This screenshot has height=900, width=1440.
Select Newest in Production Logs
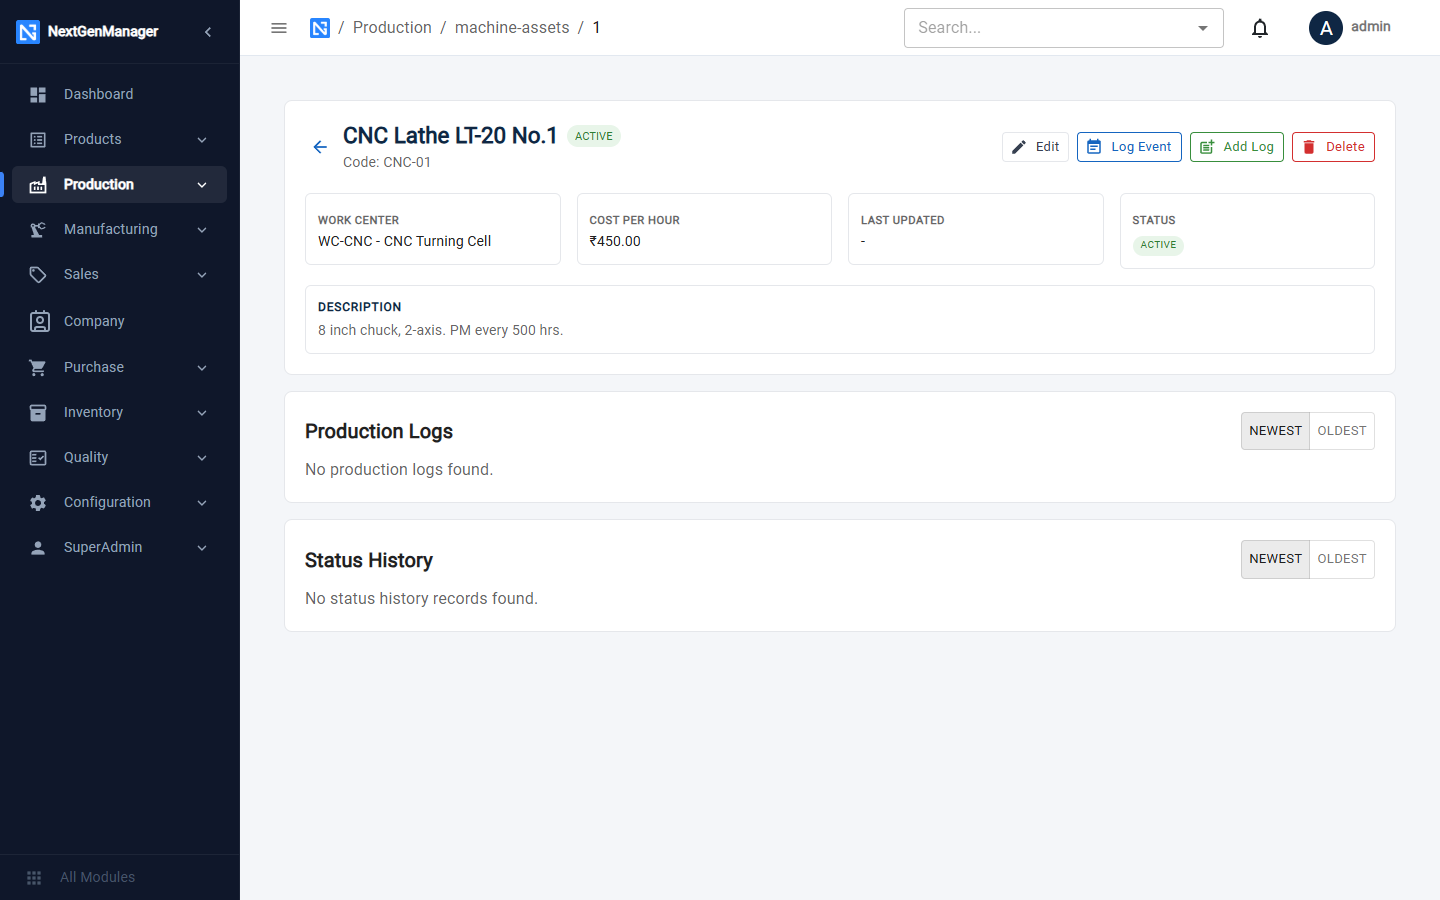(1275, 431)
